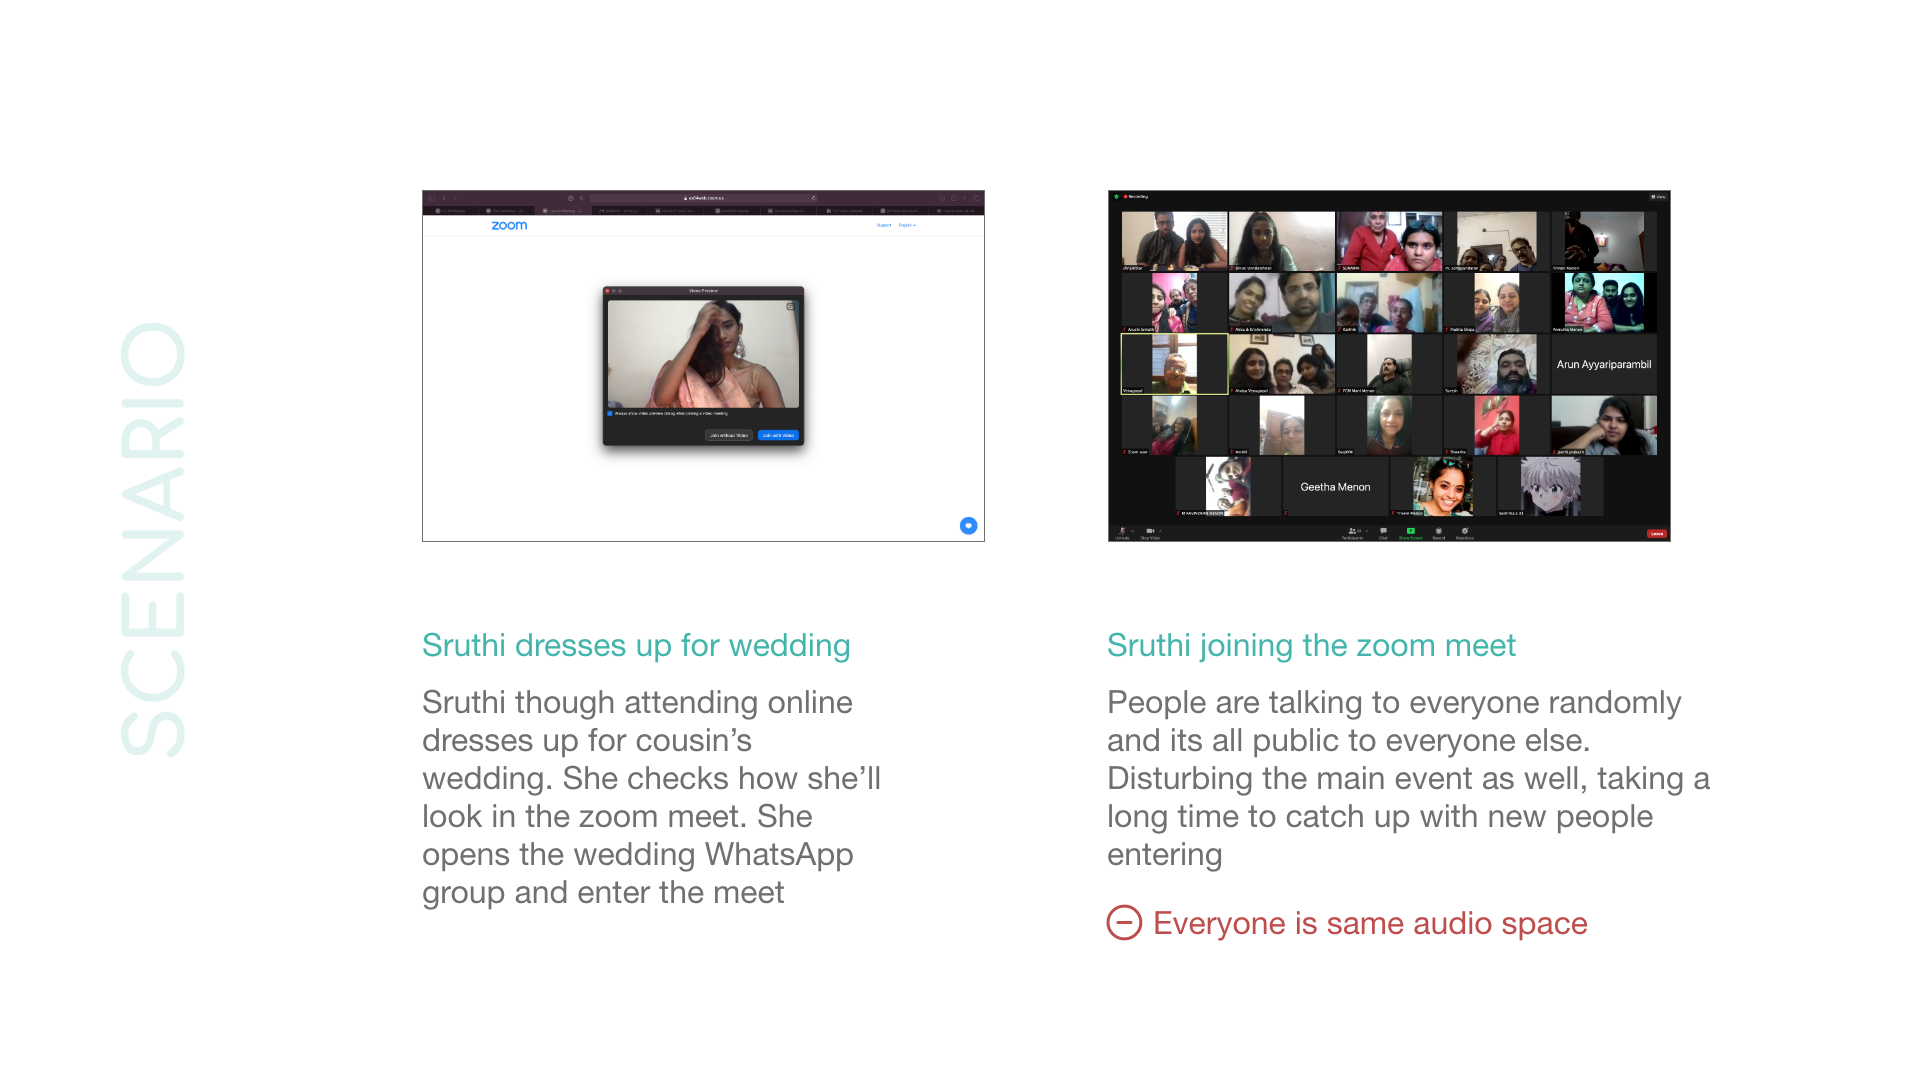The height and width of the screenshot is (1080, 1920).
Task: Click the Unmute microphone icon
Action: pos(1122,531)
